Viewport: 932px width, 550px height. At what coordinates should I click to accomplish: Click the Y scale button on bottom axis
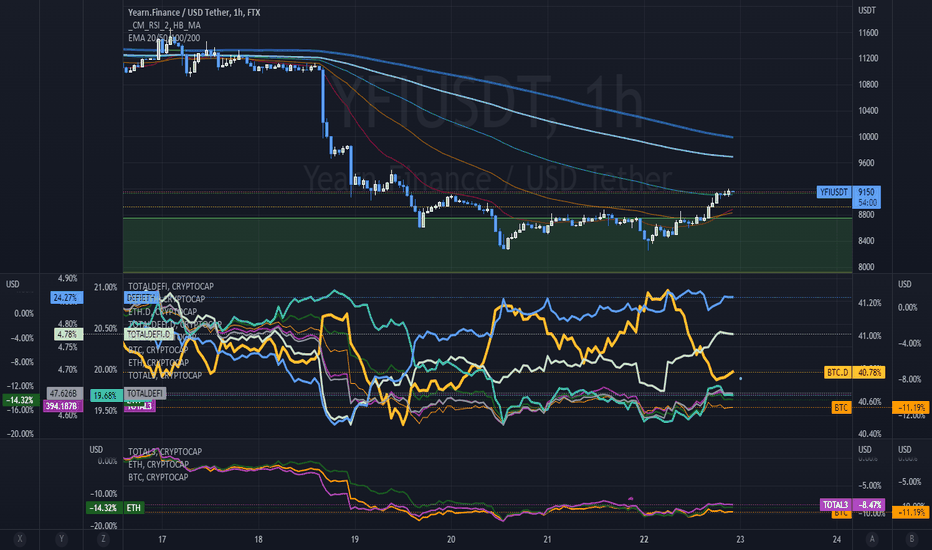[61, 539]
